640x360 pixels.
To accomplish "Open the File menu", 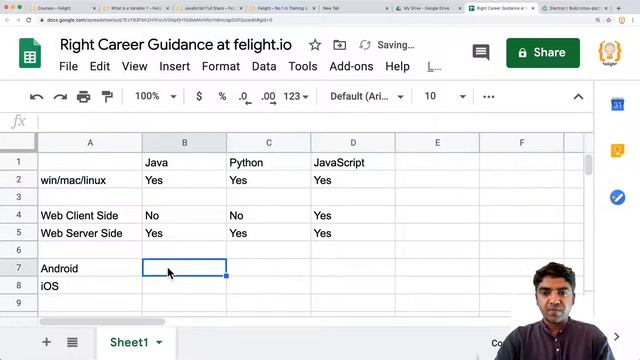I will coord(69,67).
